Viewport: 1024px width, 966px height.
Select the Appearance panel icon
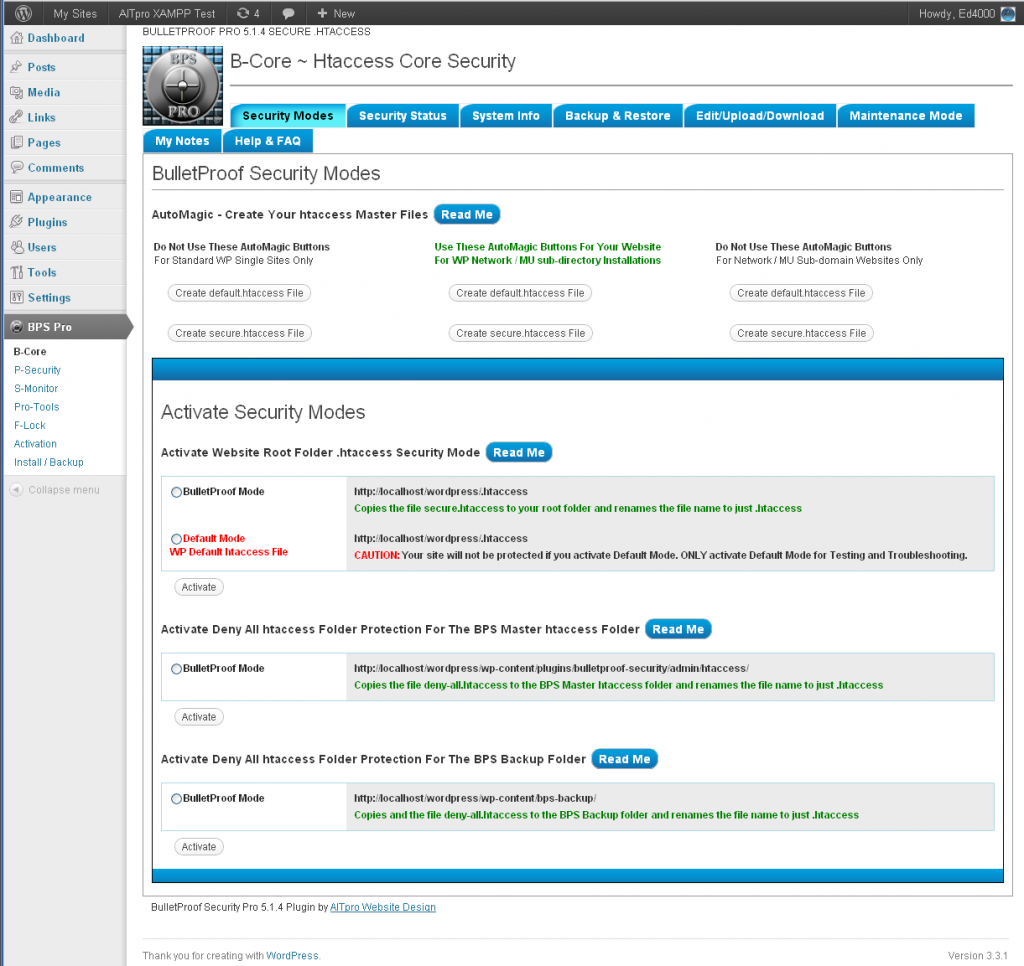(x=17, y=196)
